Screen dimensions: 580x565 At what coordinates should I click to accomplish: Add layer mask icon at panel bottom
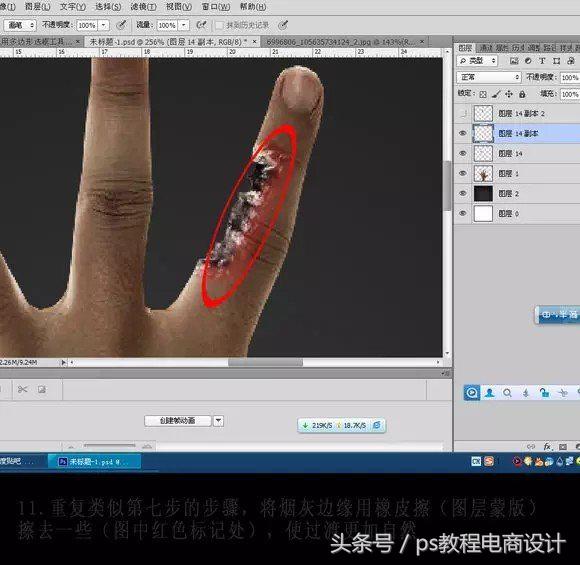[563, 447]
